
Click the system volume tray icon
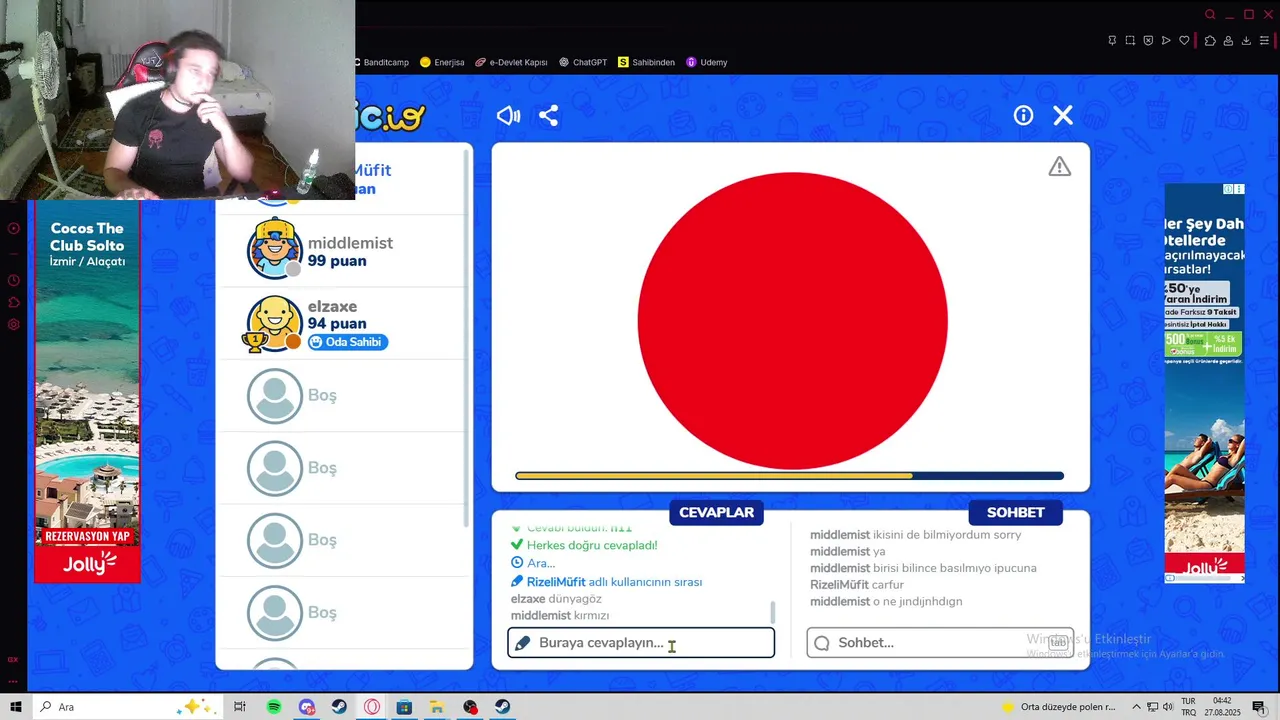1168,707
